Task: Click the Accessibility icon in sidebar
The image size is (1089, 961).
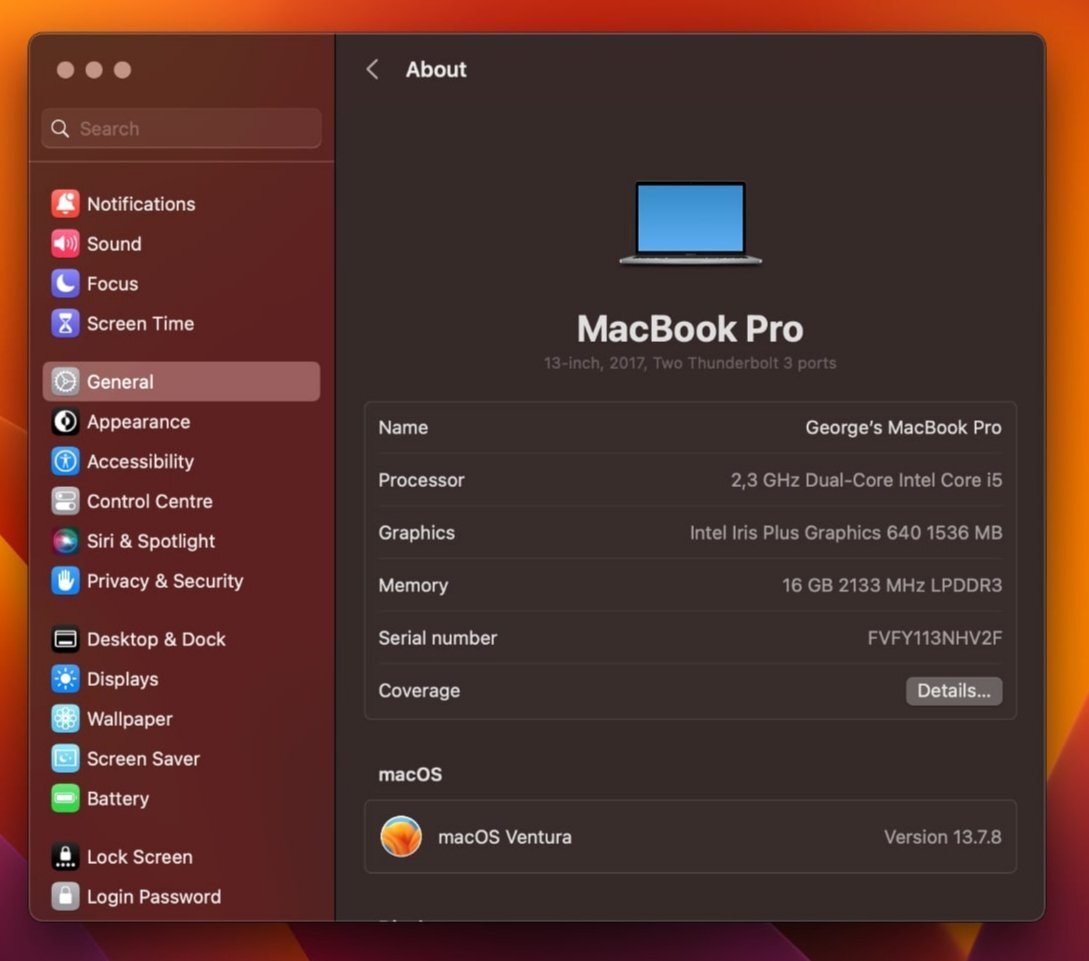Action: (65, 462)
